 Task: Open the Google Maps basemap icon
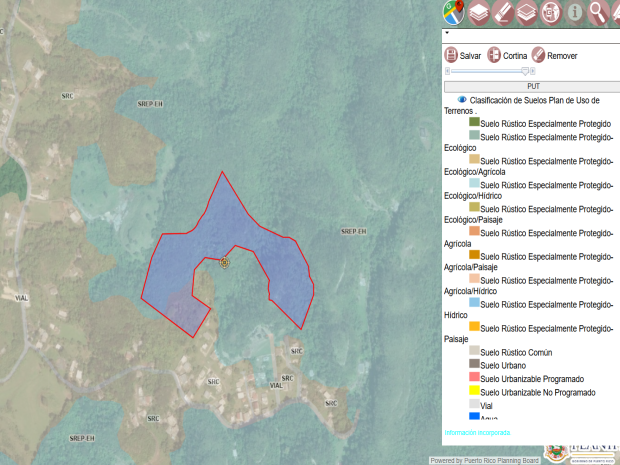454,12
